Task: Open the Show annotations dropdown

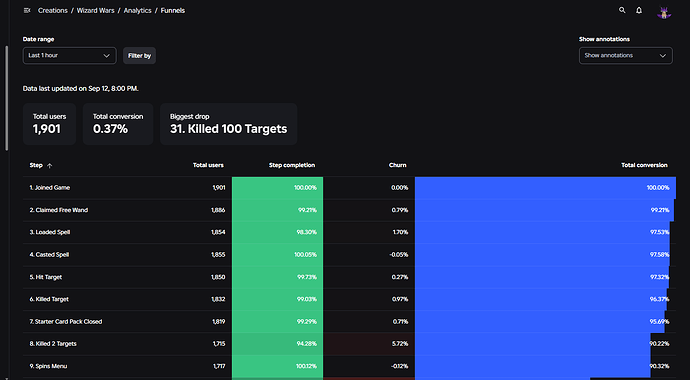Action: (625, 56)
